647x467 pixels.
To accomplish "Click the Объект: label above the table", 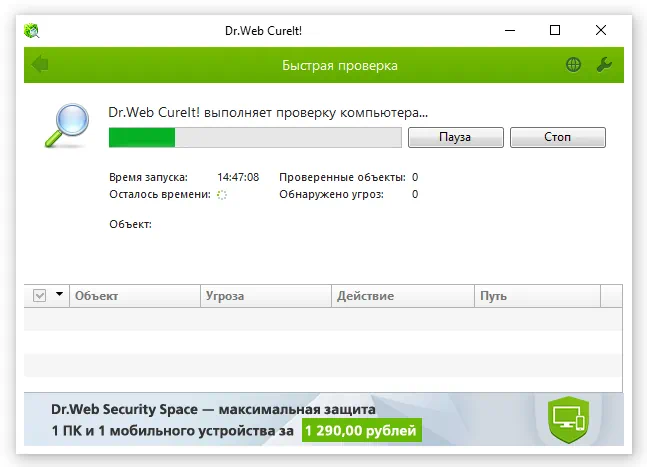I will [x=130, y=224].
